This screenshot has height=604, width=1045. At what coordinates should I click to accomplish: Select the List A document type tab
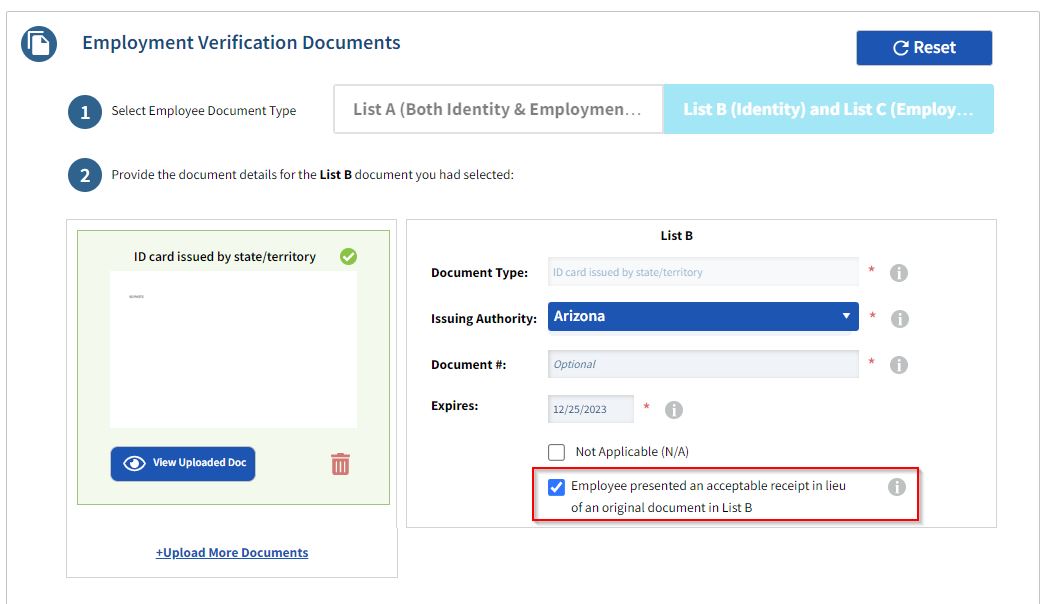click(x=498, y=109)
